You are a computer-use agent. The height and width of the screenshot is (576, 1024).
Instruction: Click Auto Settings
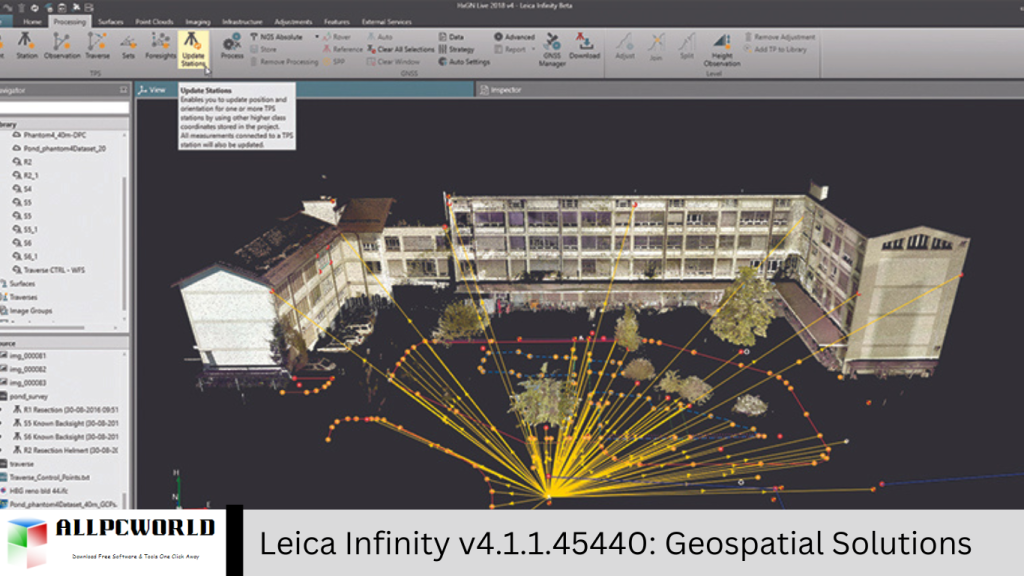point(464,62)
